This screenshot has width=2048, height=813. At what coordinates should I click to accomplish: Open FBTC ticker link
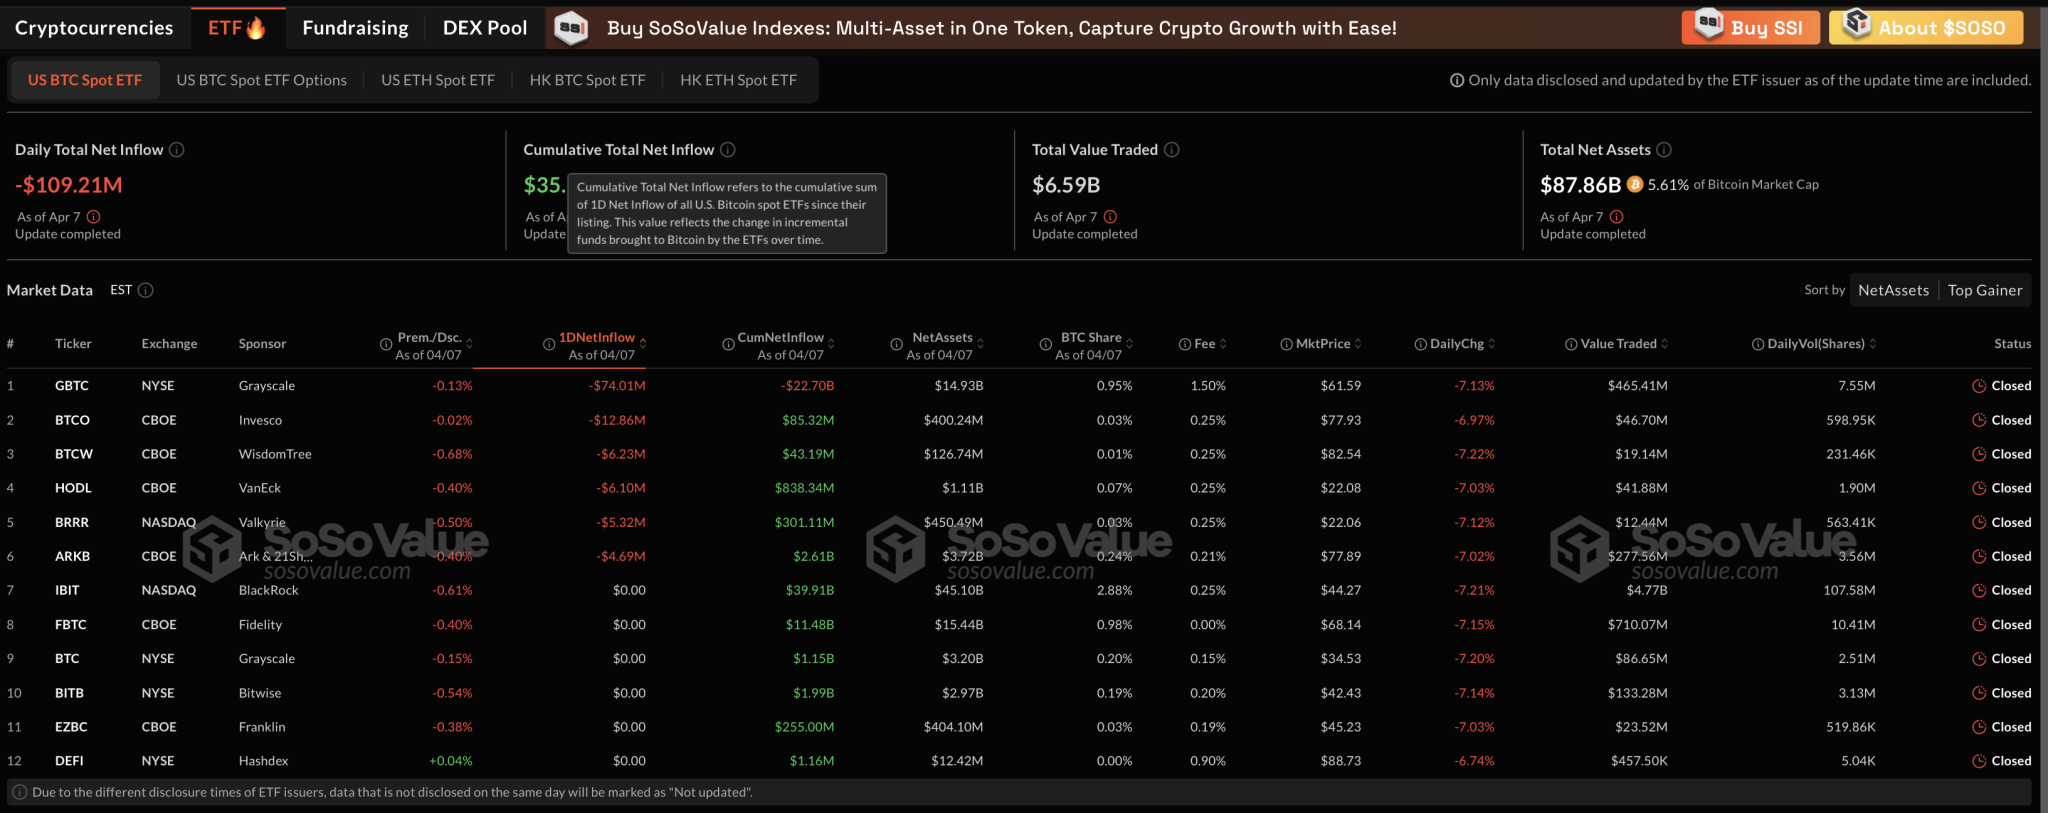click(71, 625)
